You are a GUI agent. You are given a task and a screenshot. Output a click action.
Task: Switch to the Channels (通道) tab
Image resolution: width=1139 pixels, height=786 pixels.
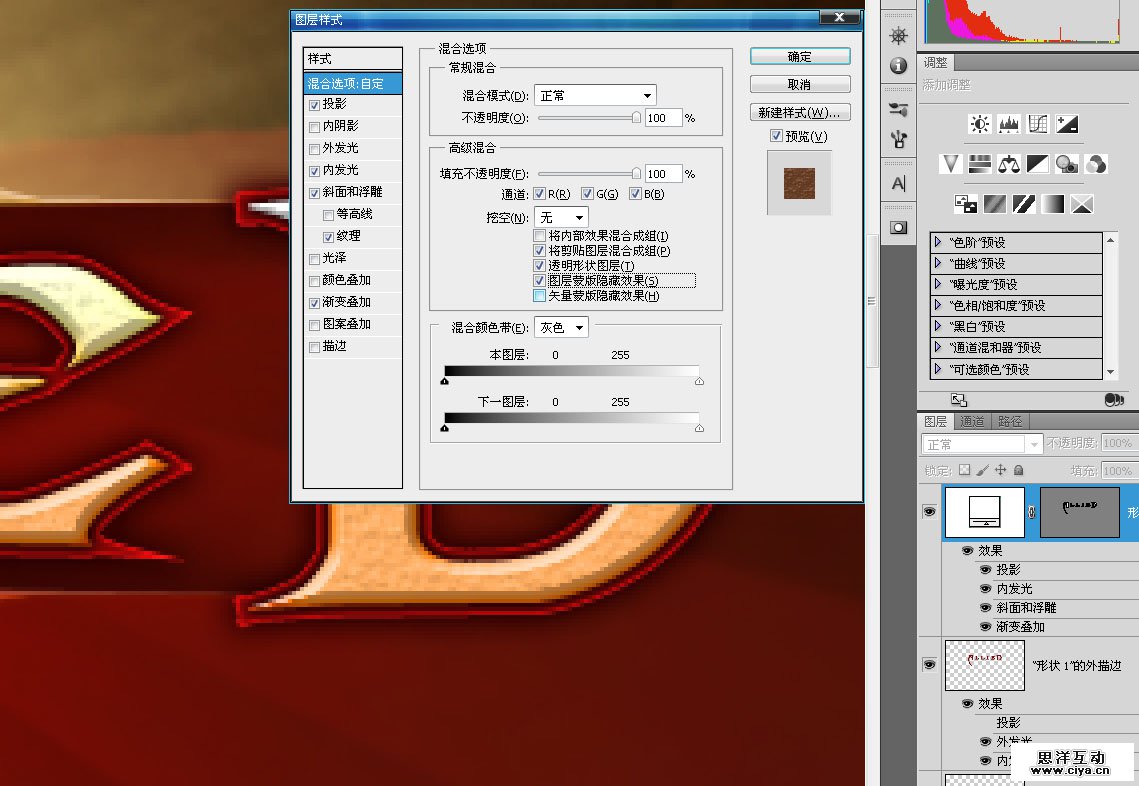pyautogui.click(x=973, y=421)
